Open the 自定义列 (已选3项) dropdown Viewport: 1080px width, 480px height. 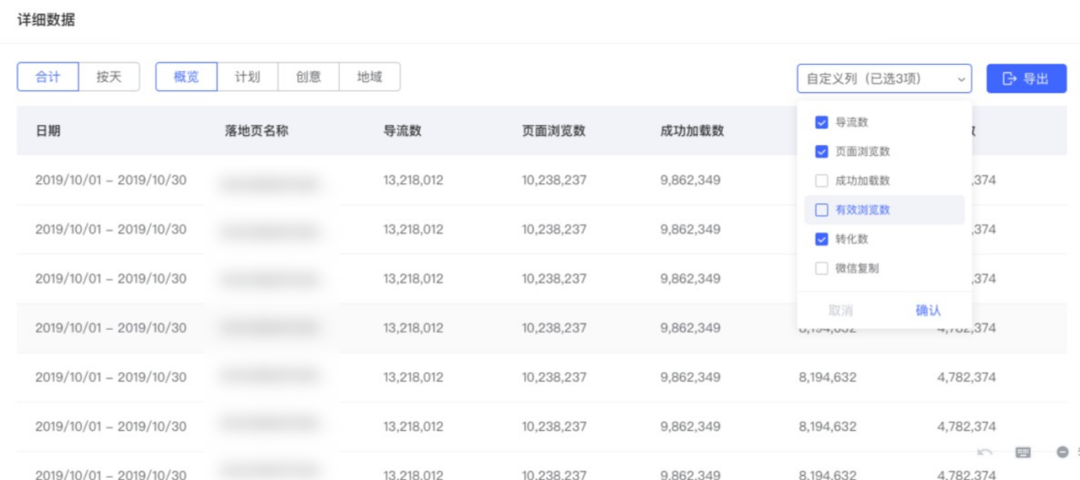click(884, 79)
